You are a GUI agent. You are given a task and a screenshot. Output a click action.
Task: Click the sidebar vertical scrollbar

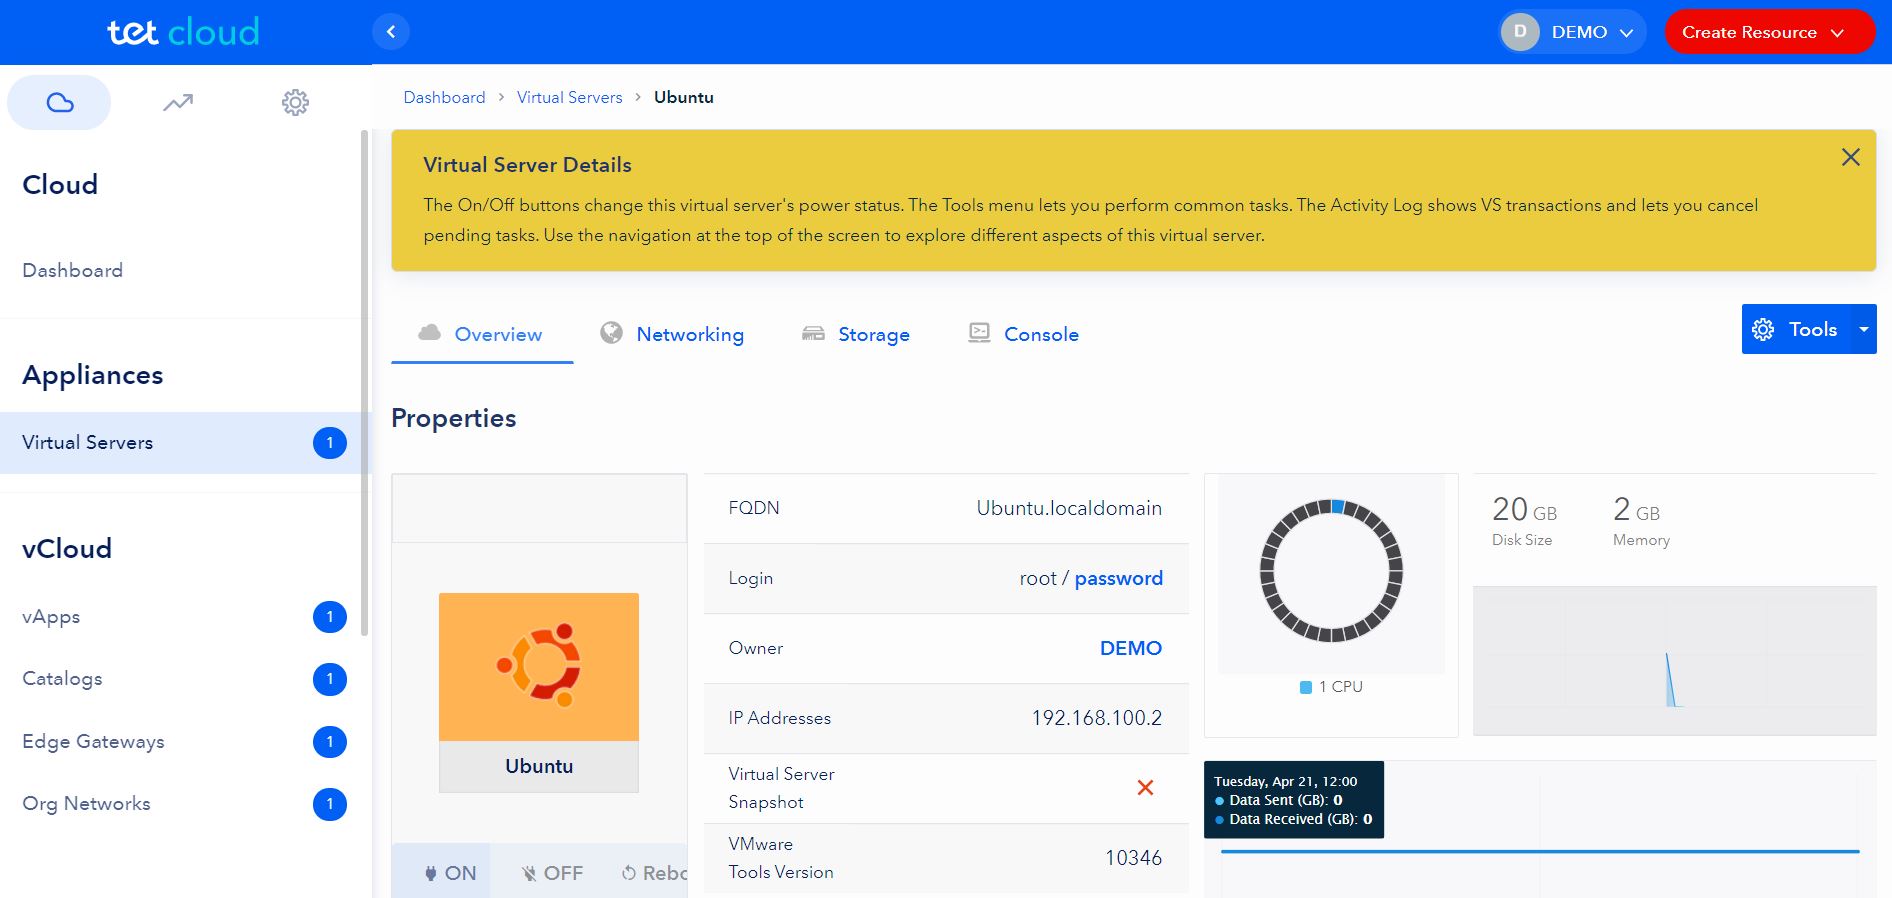tap(364, 382)
